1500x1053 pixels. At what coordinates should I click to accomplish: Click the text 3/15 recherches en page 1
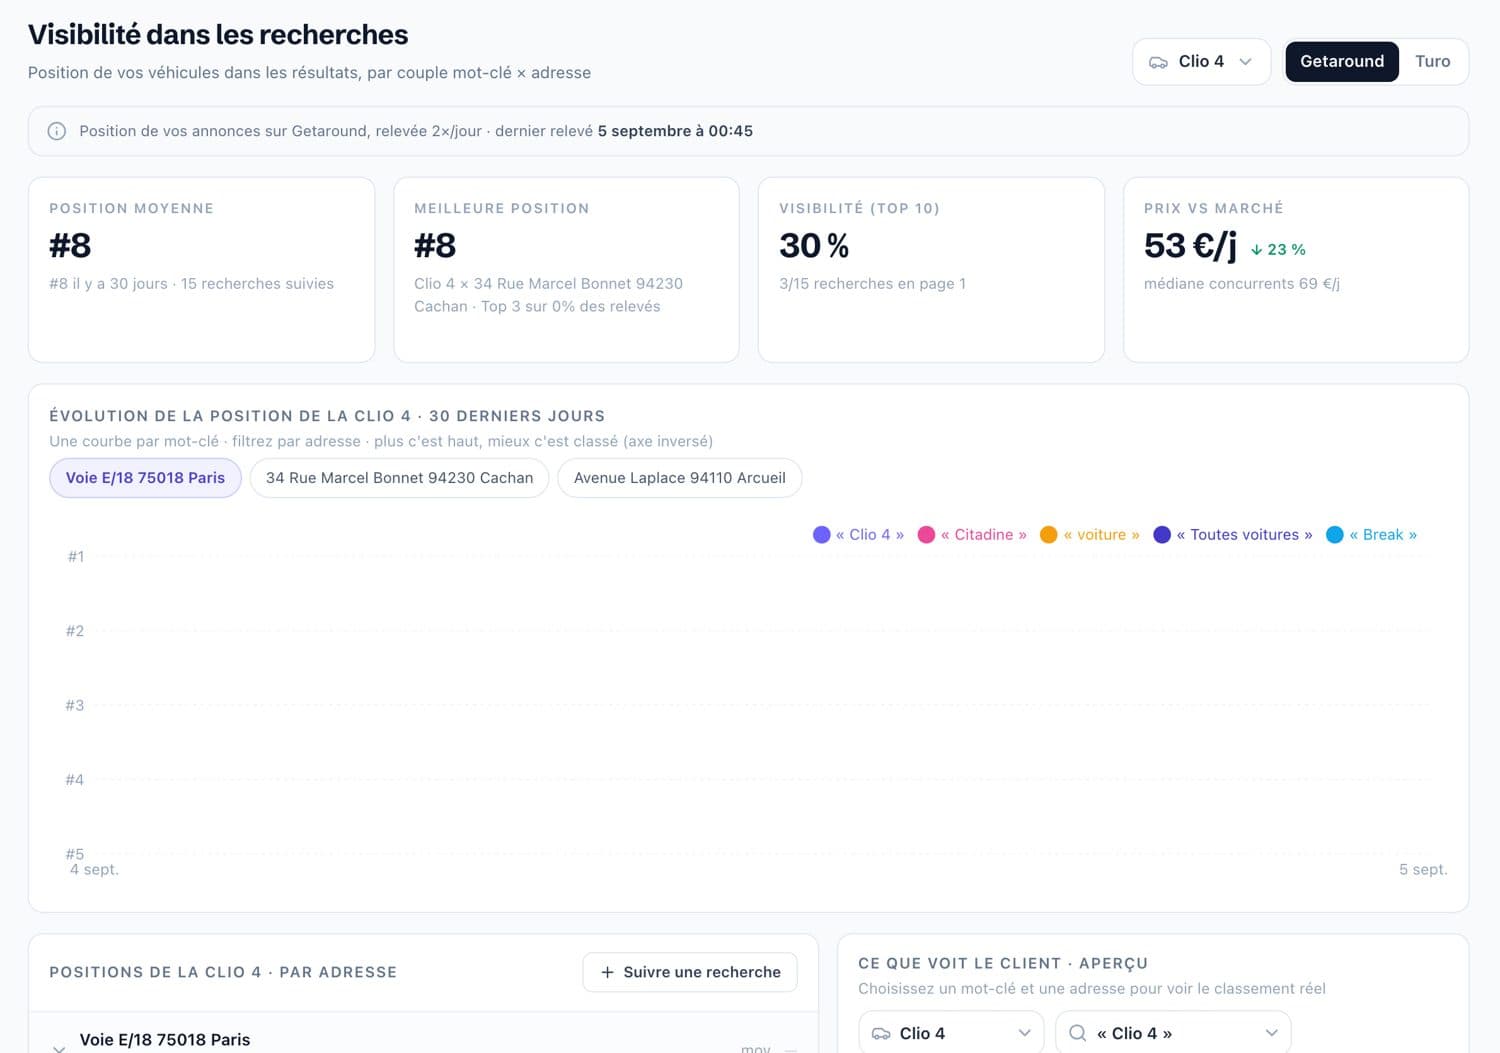tap(872, 284)
